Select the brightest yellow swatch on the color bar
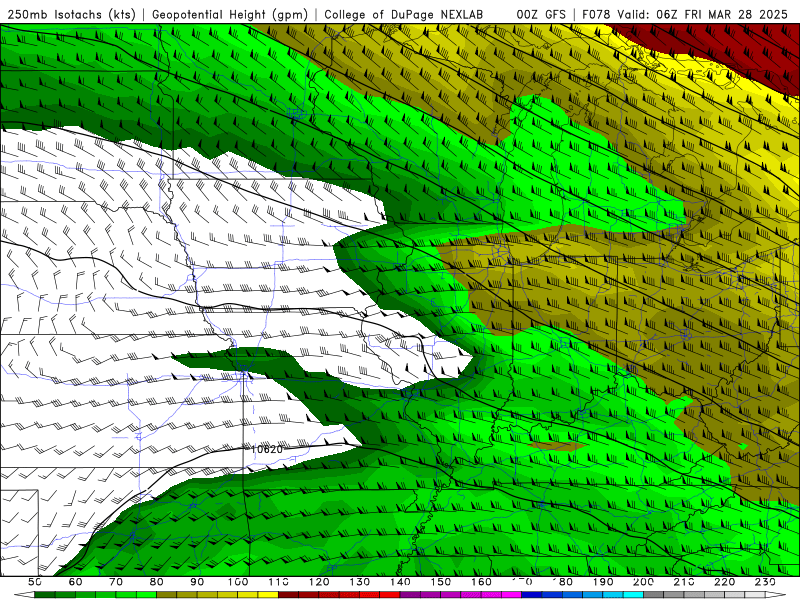The width and height of the screenshot is (800, 600). (268, 594)
